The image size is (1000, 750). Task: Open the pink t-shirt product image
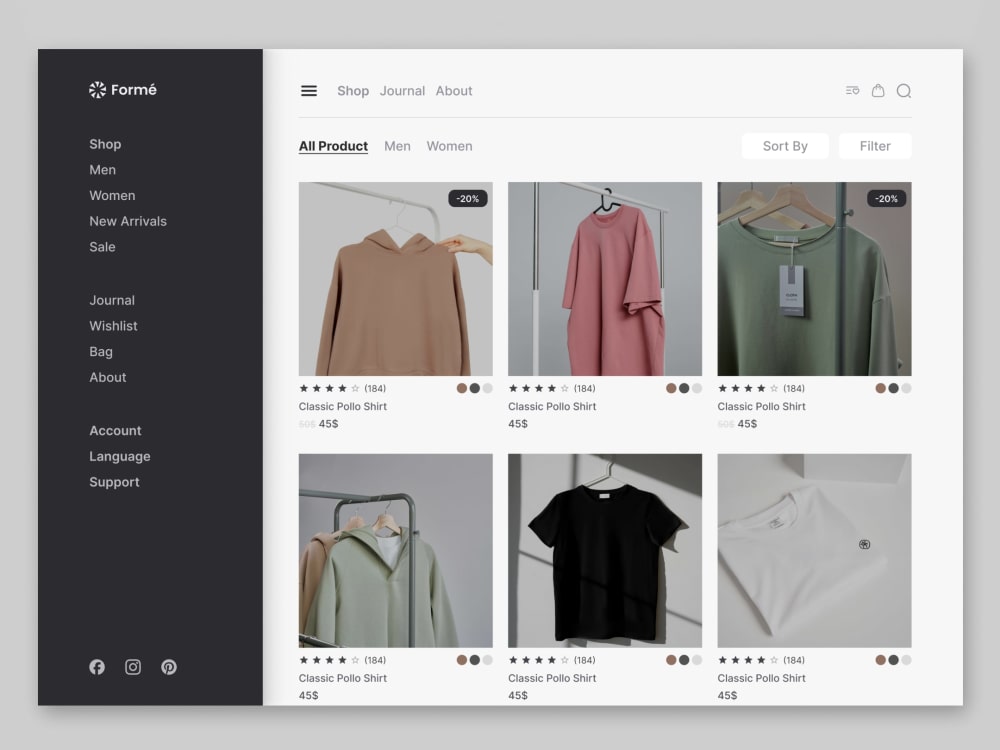coord(605,279)
